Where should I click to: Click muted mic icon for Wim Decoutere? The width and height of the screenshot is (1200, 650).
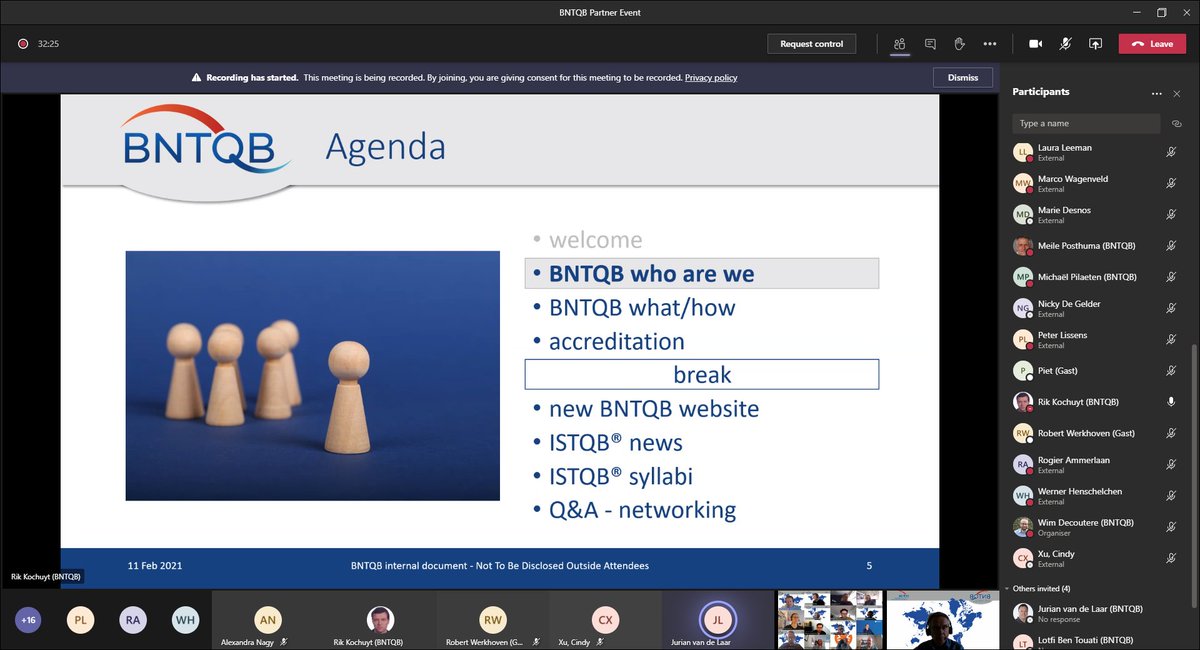coord(1171,527)
